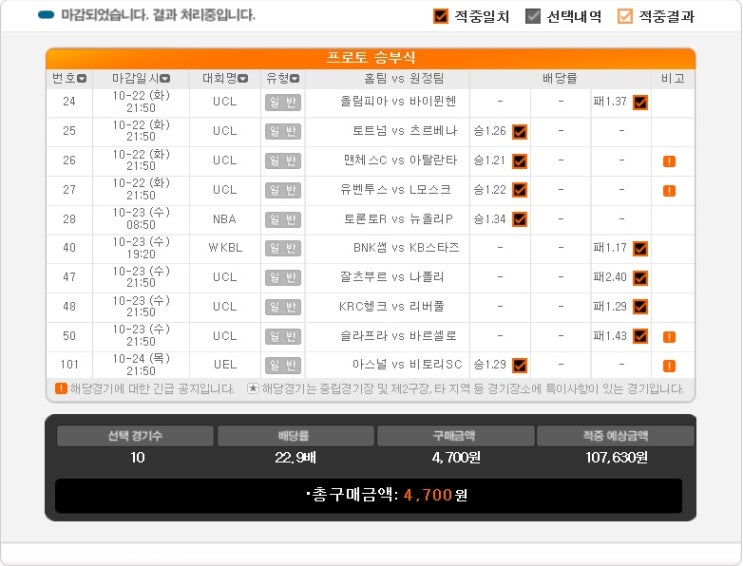Click the blue status indicator beside 마감되었습니다
743x566 pixels.
point(46,15)
